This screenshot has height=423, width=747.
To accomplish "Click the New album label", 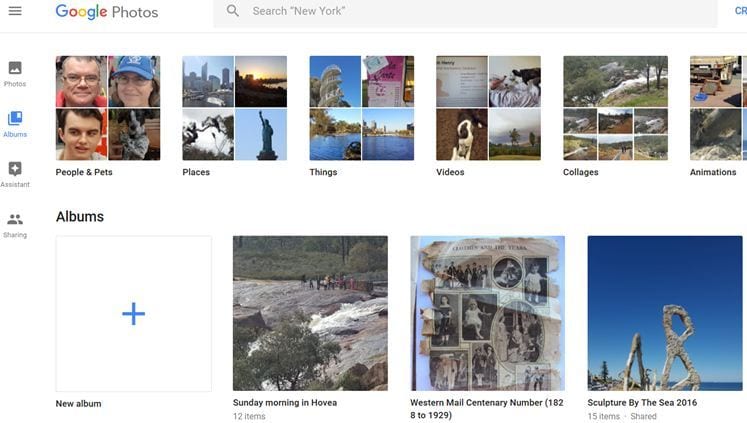I will tap(79, 404).
